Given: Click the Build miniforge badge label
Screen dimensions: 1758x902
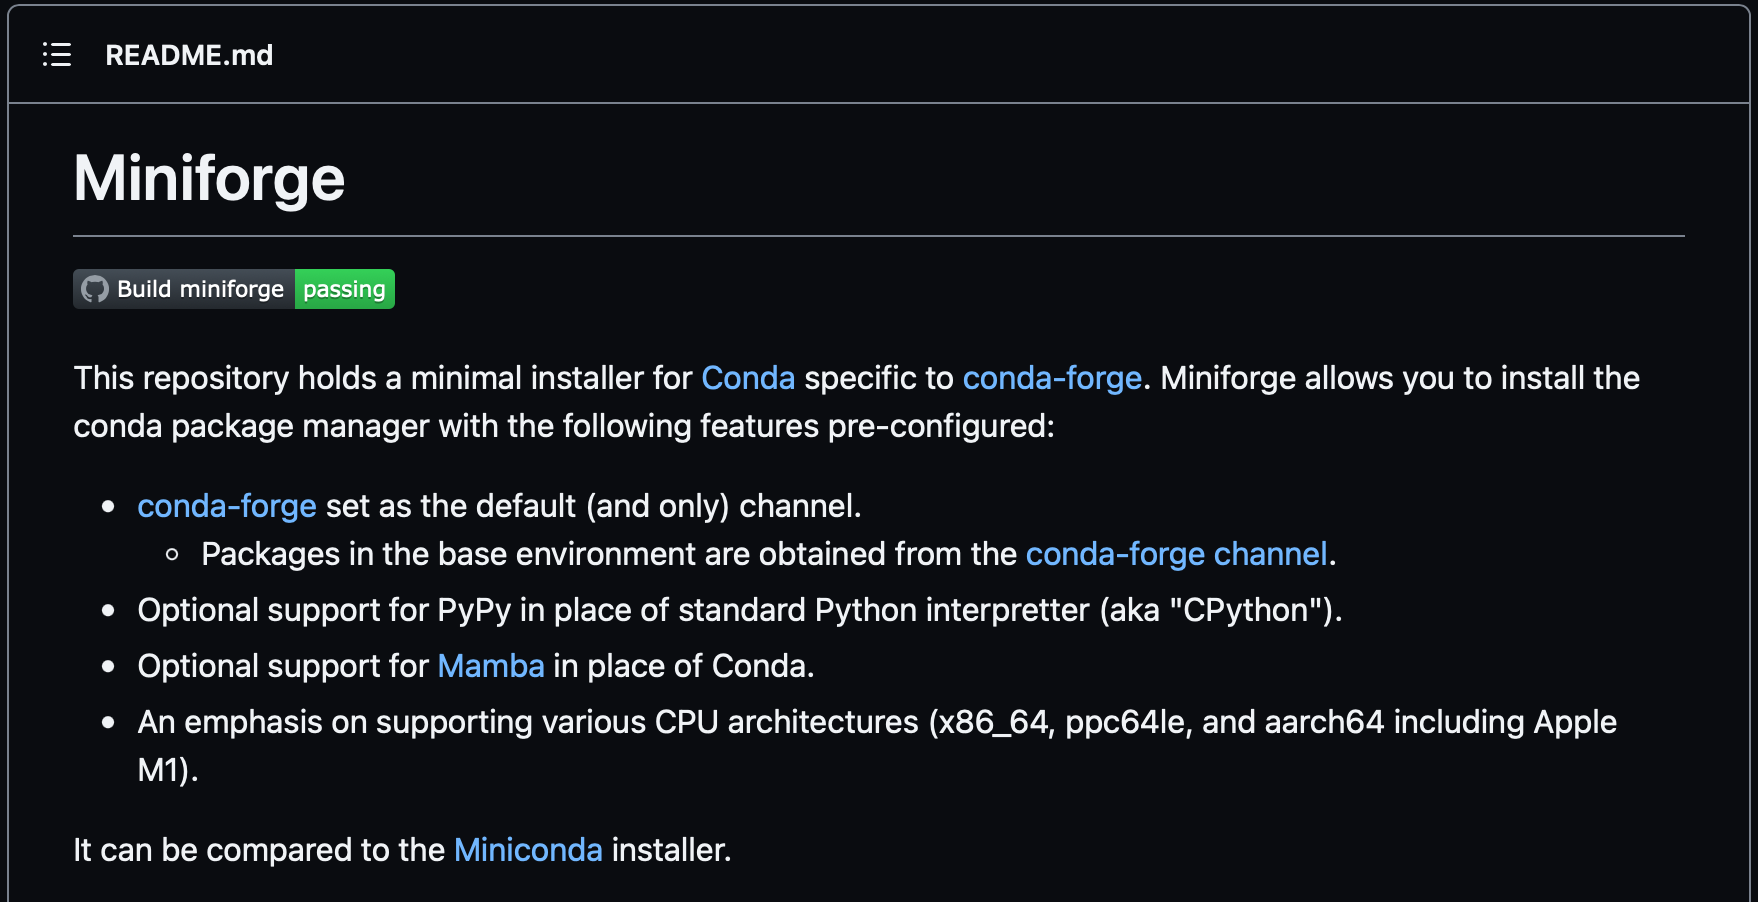Looking at the screenshot, I should click(x=200, y=289).
